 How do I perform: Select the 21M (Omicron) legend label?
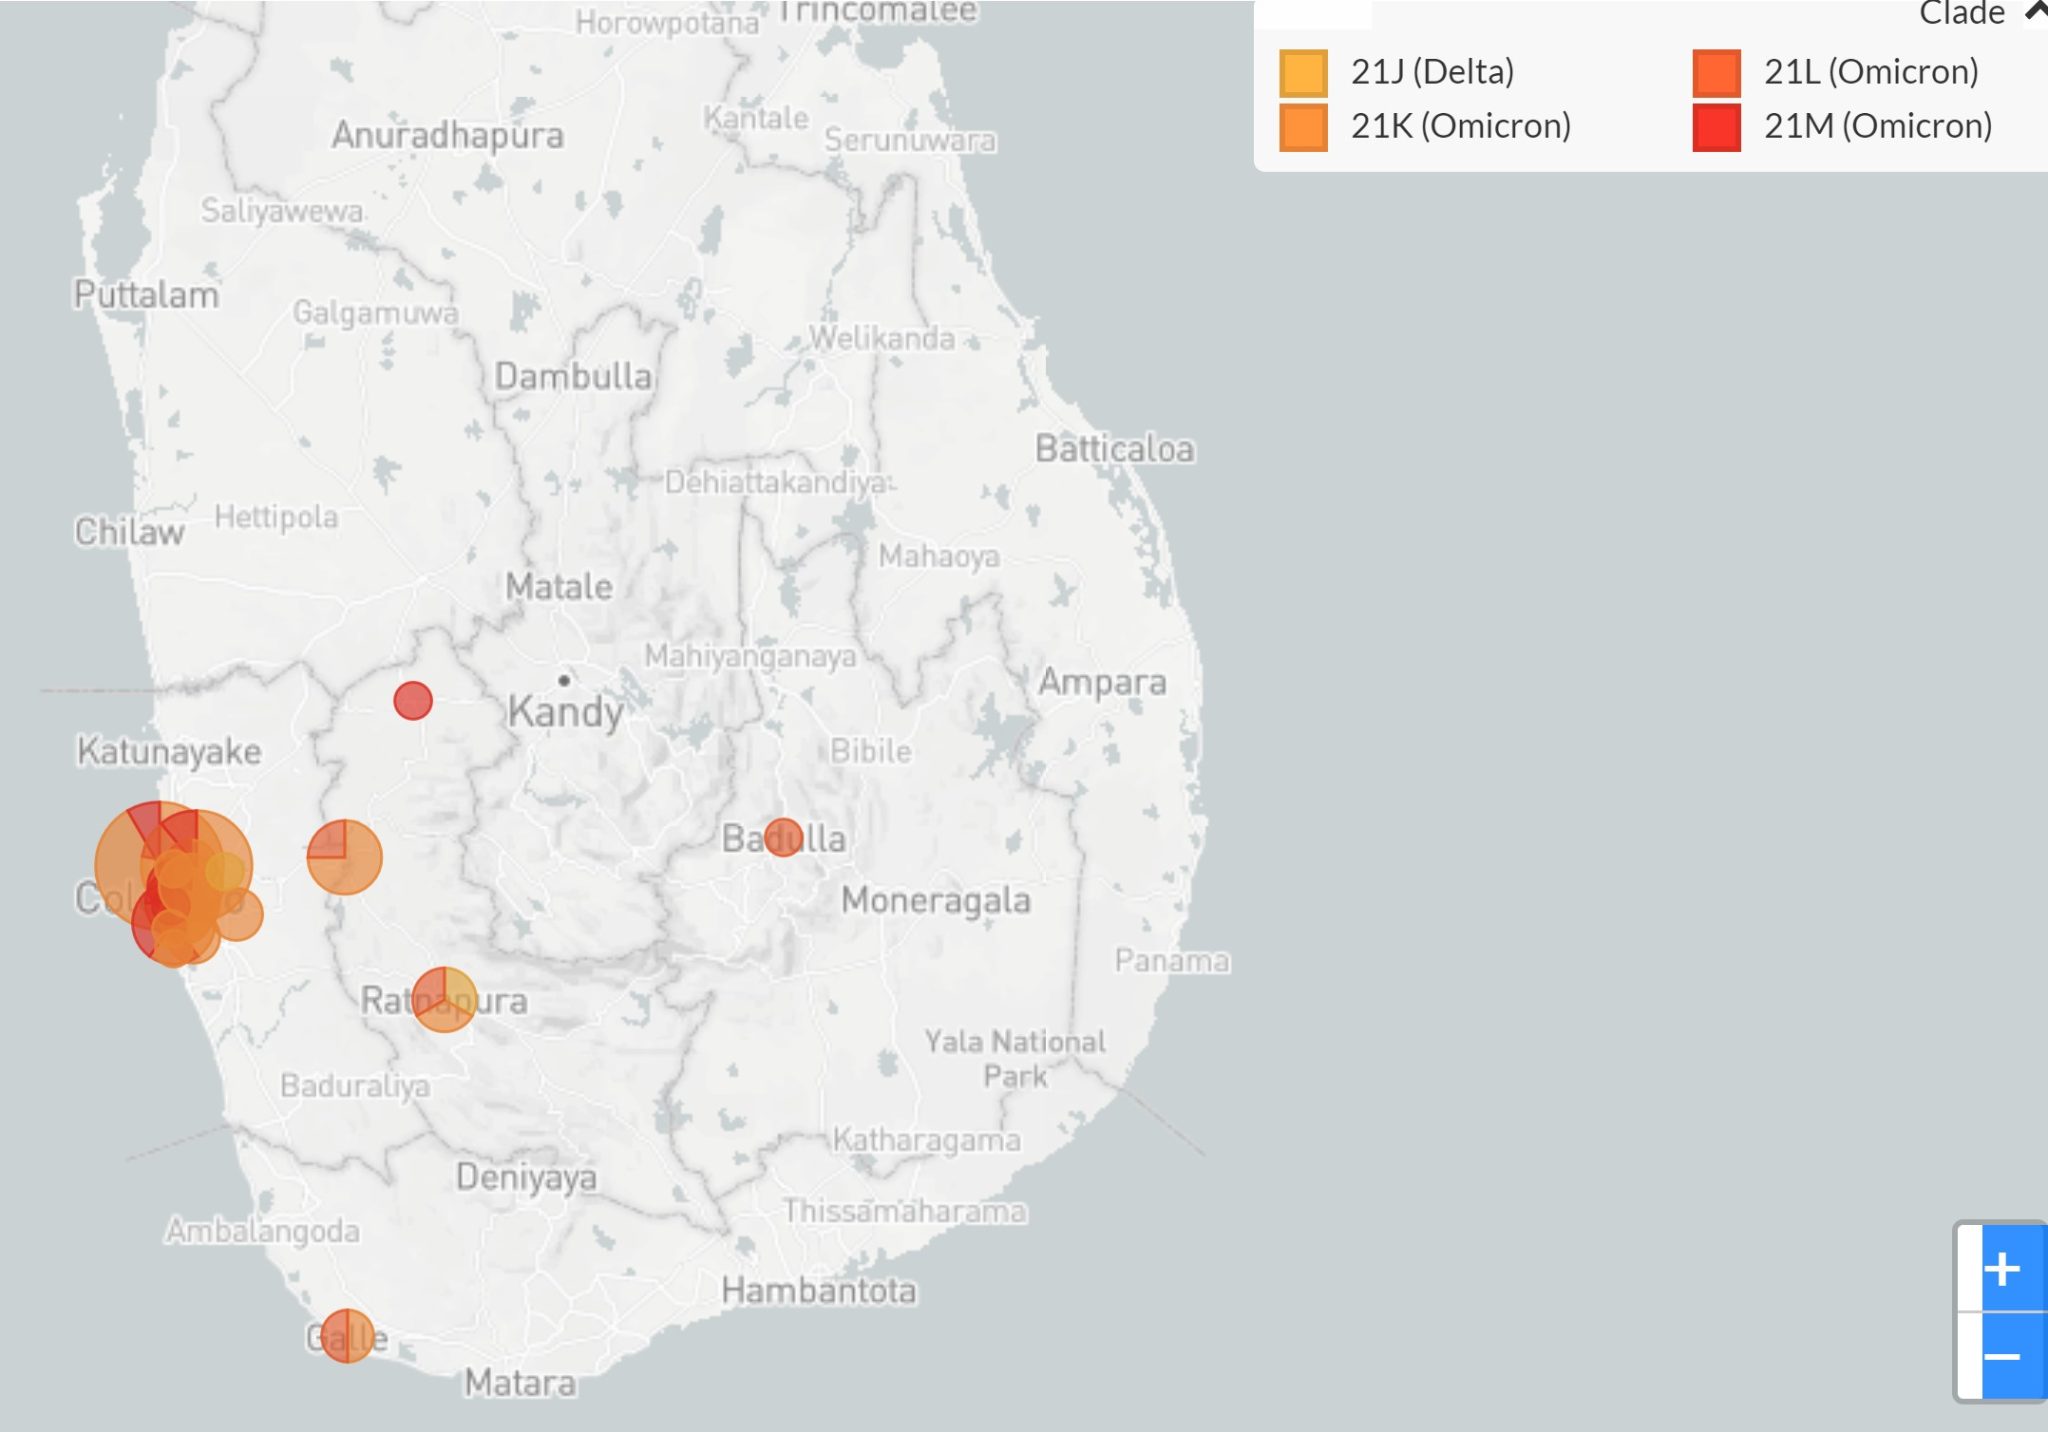1877,126
